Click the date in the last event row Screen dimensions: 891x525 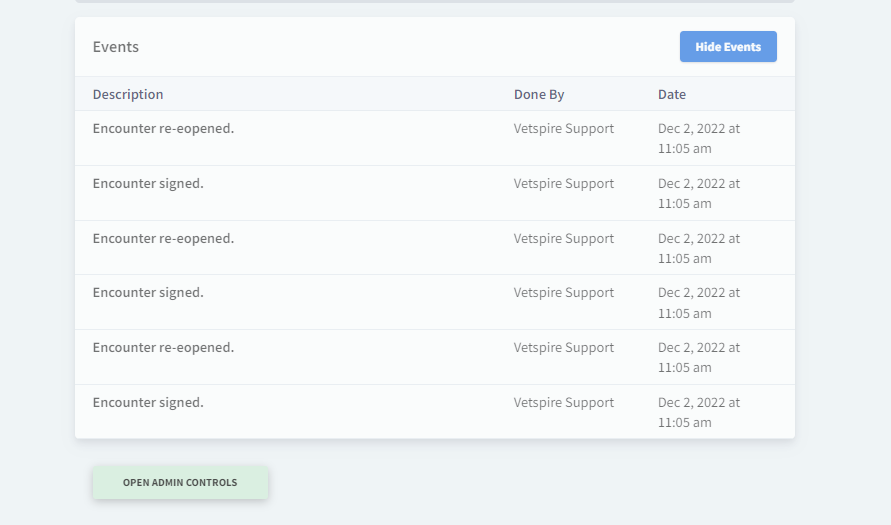[x=698, y=412]
